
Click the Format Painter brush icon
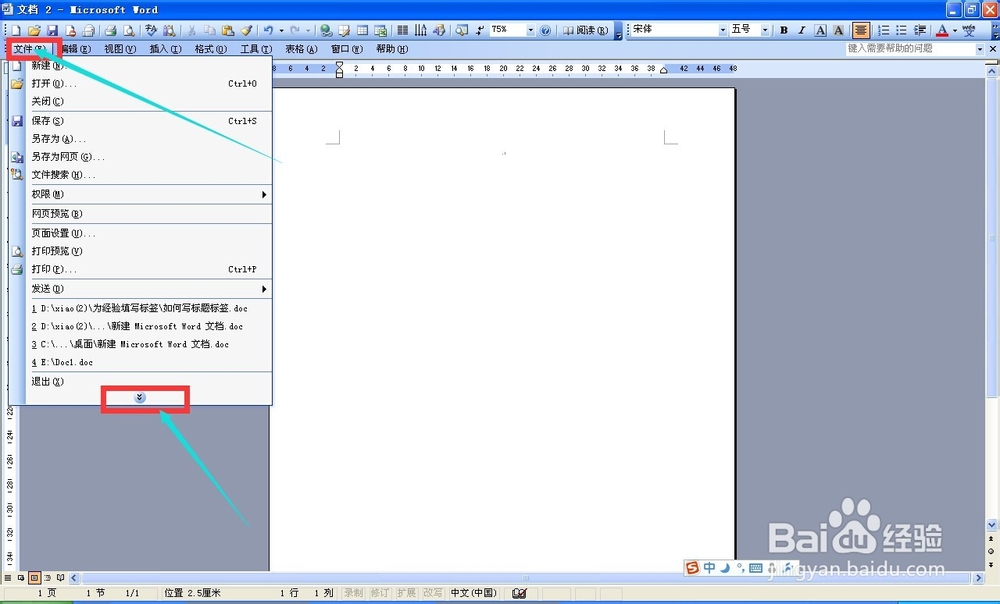pos(246,30)
